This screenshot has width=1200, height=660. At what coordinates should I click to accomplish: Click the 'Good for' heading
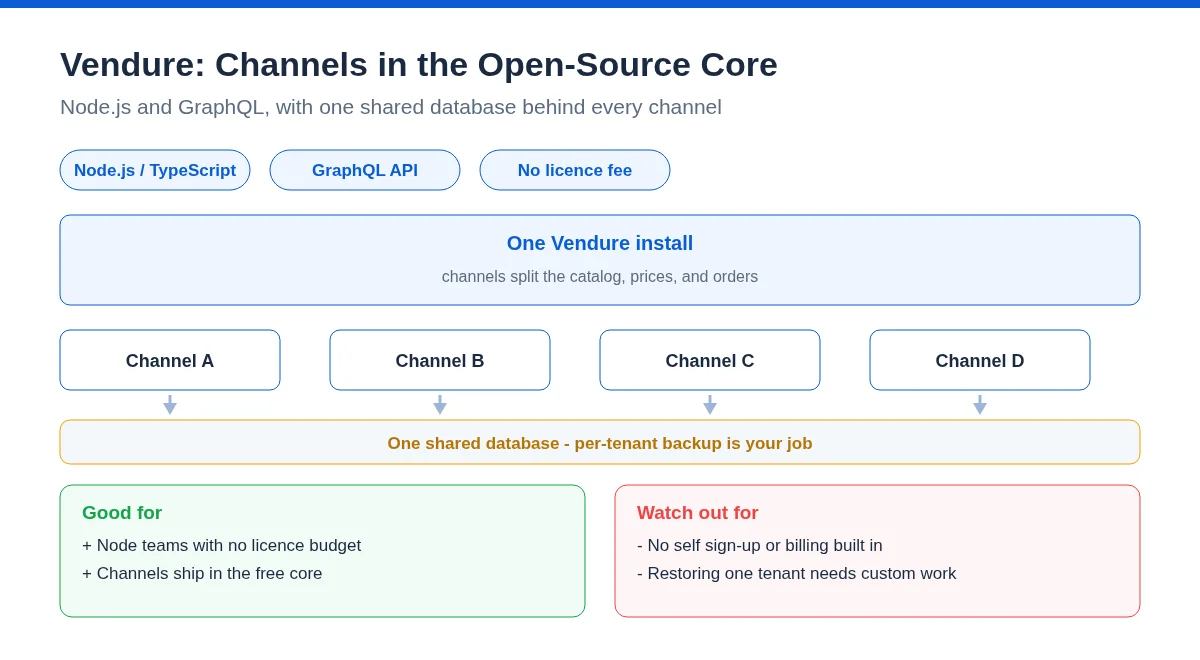(x=122, y=513)
